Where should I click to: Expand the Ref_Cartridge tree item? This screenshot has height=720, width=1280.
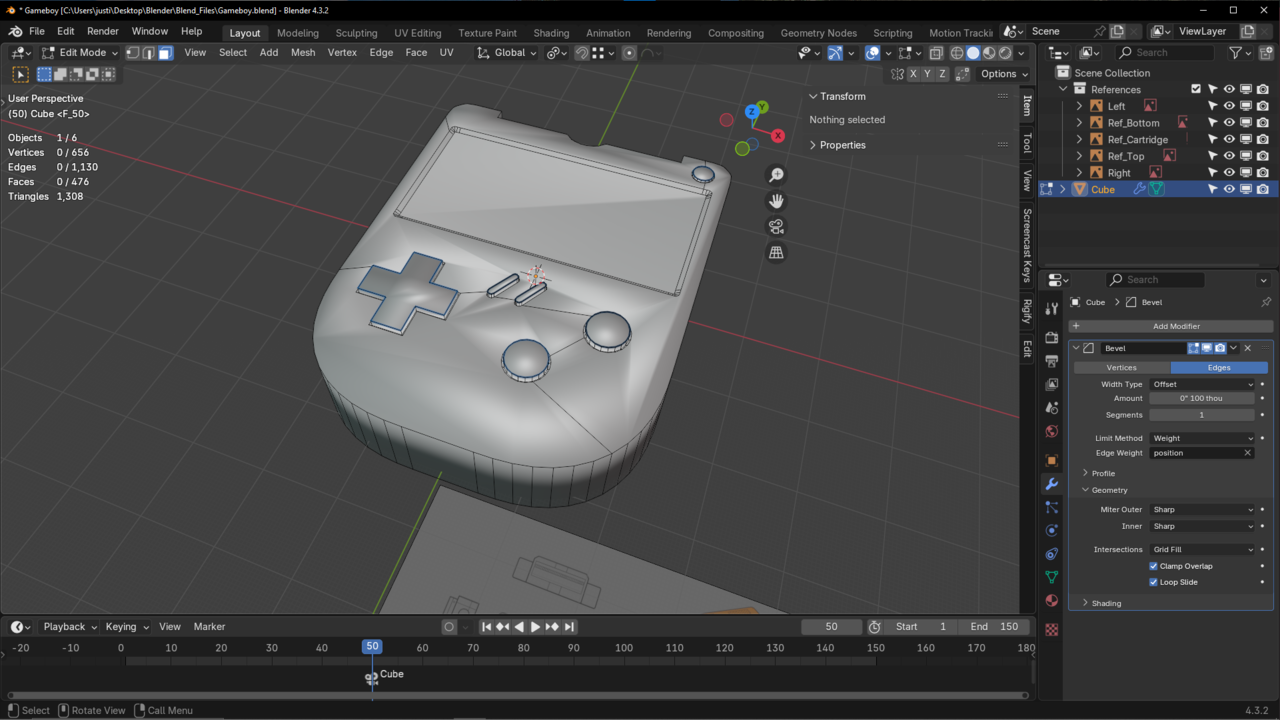[1079, 139]
